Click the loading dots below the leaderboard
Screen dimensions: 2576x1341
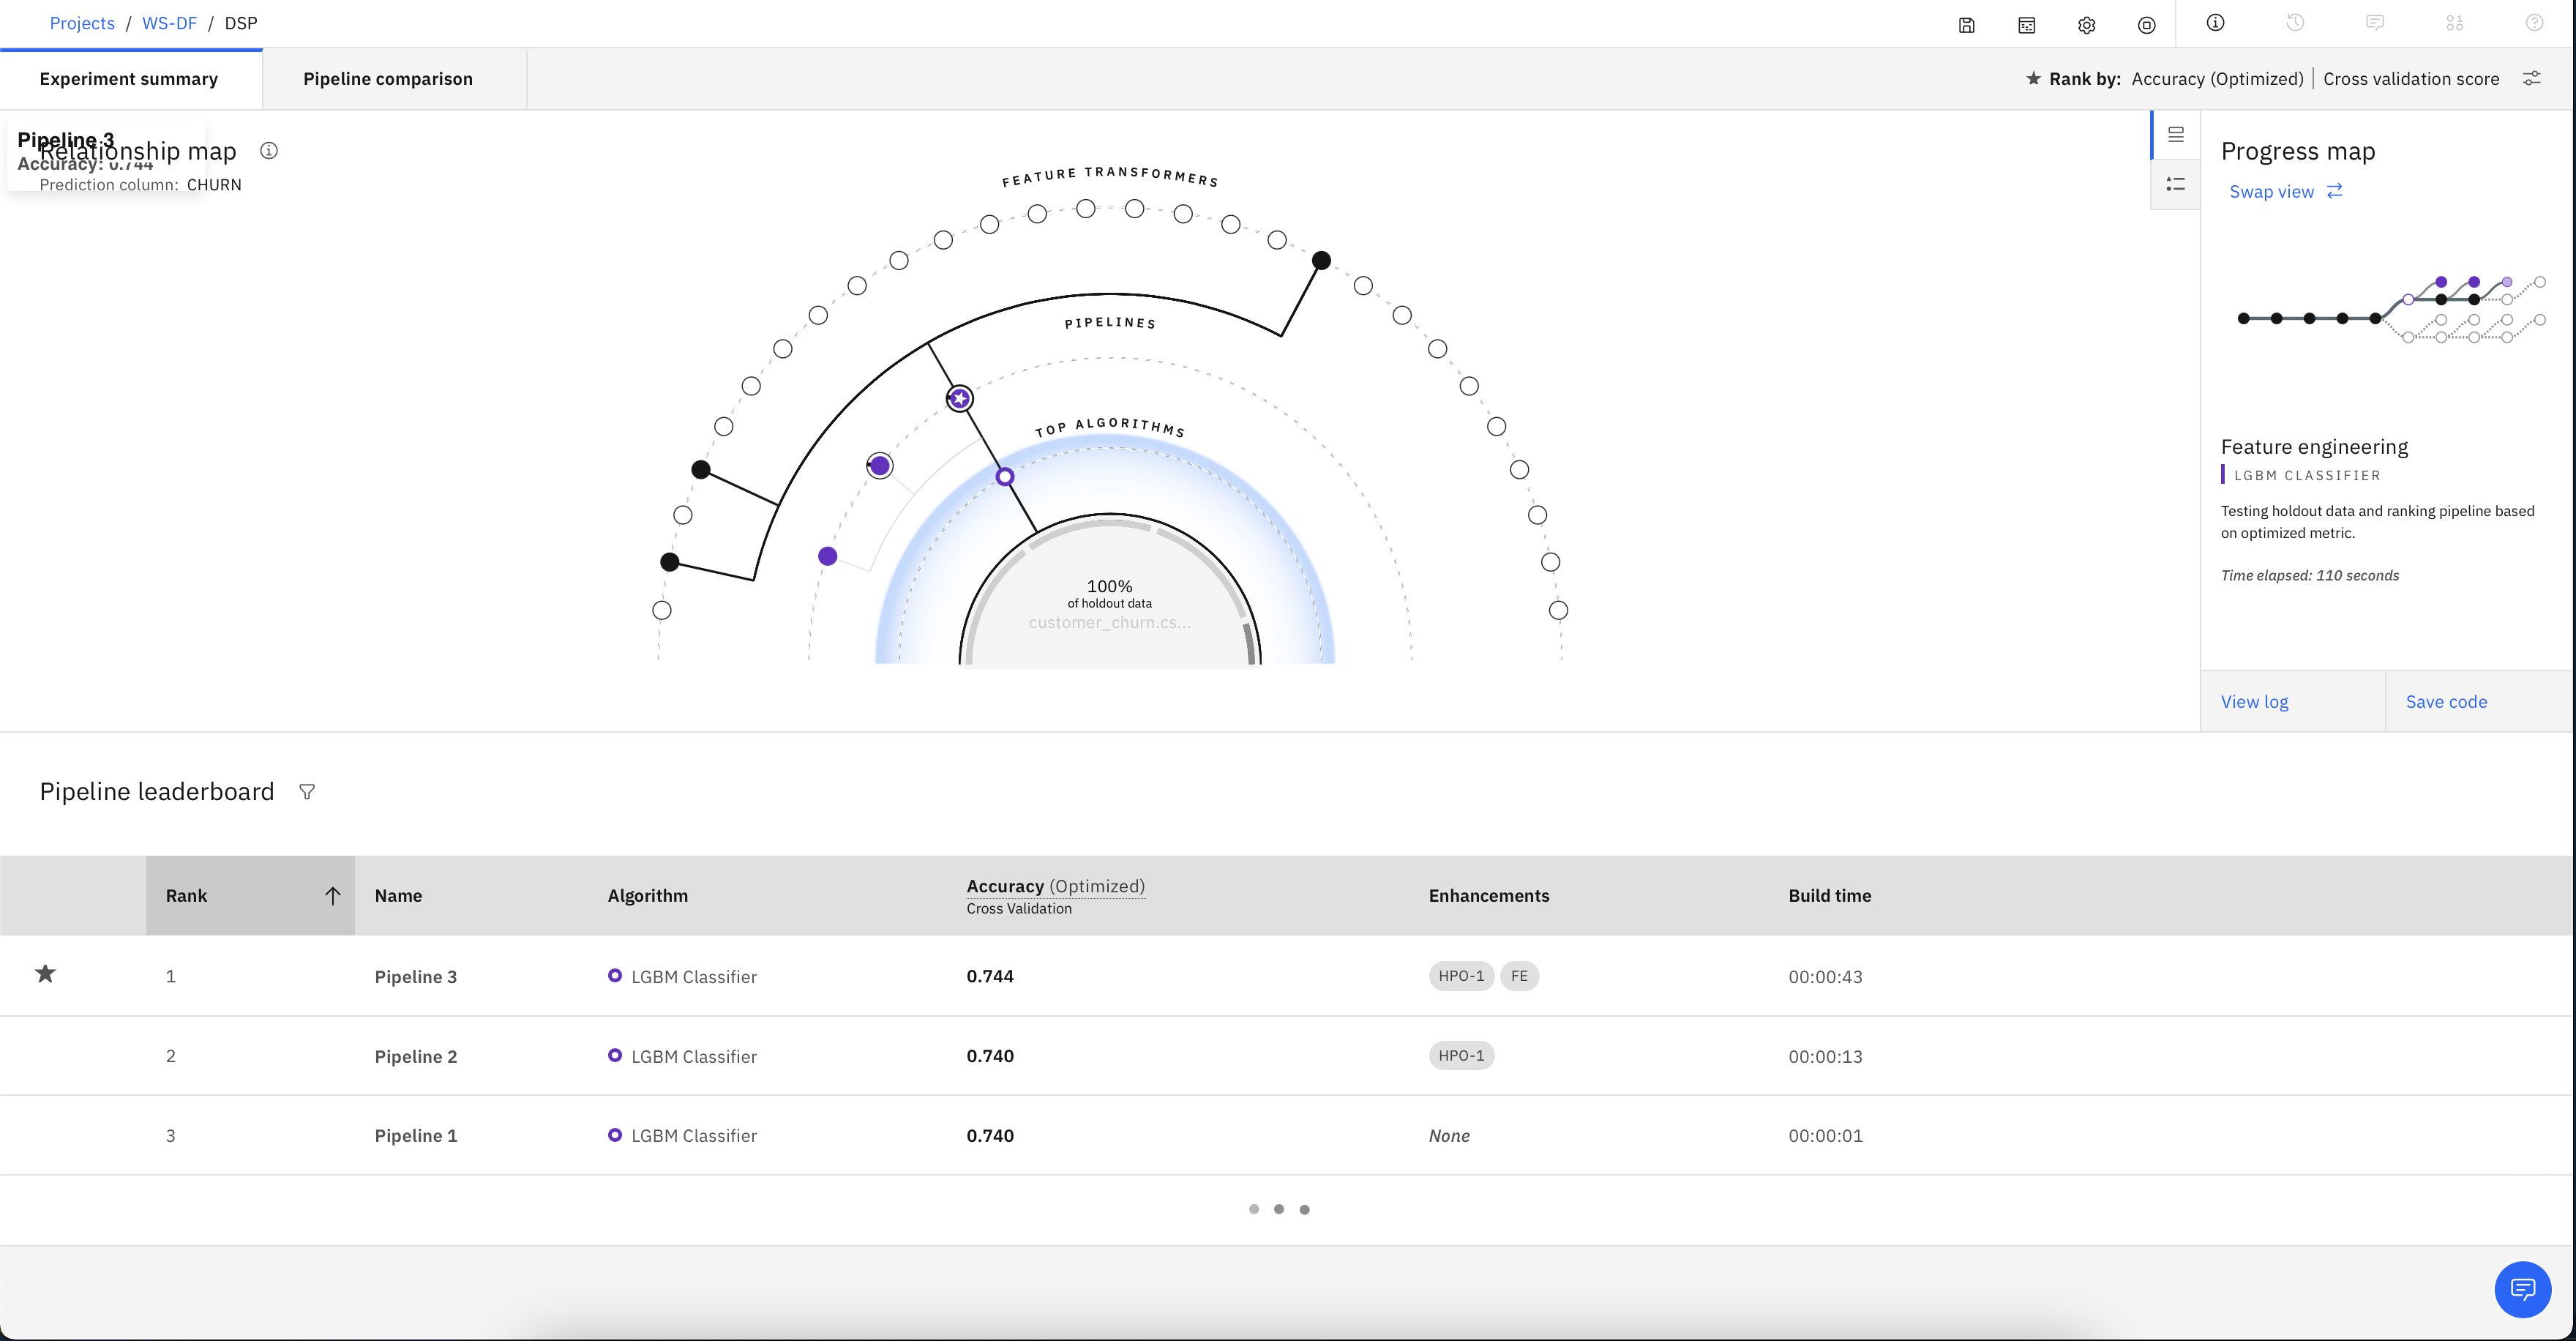coord(1279,1209)
